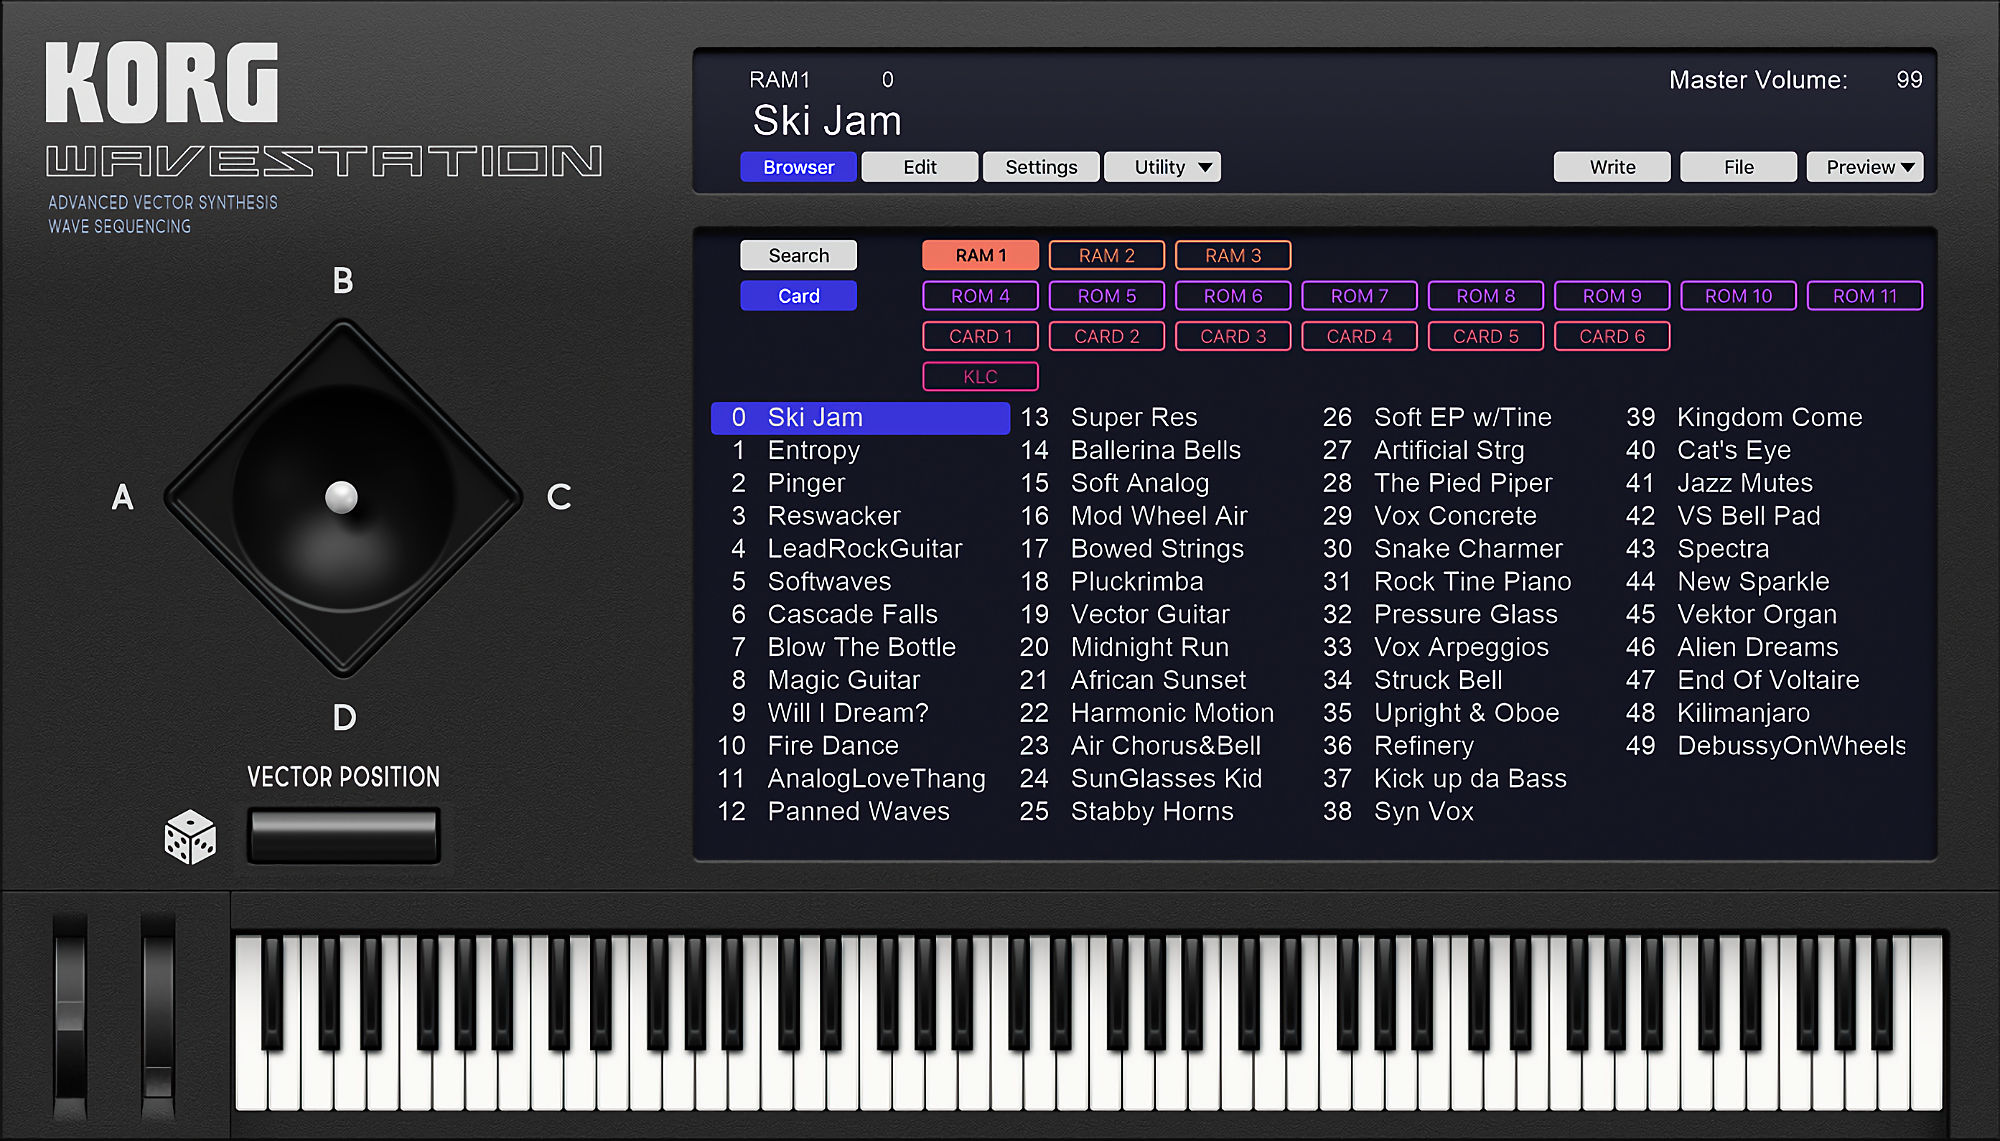This screenshot has height=1141, width=2000.
Task: Select the Kilimanjaro patch
Action: 1743,713
